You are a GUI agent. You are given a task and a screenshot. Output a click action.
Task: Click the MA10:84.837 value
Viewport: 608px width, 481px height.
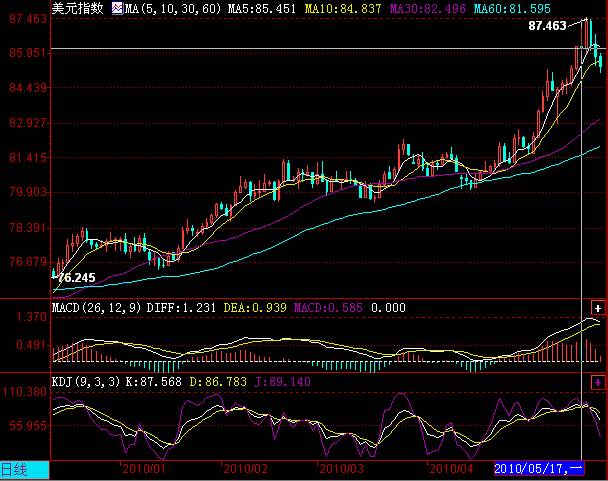[x=343, y=9]
